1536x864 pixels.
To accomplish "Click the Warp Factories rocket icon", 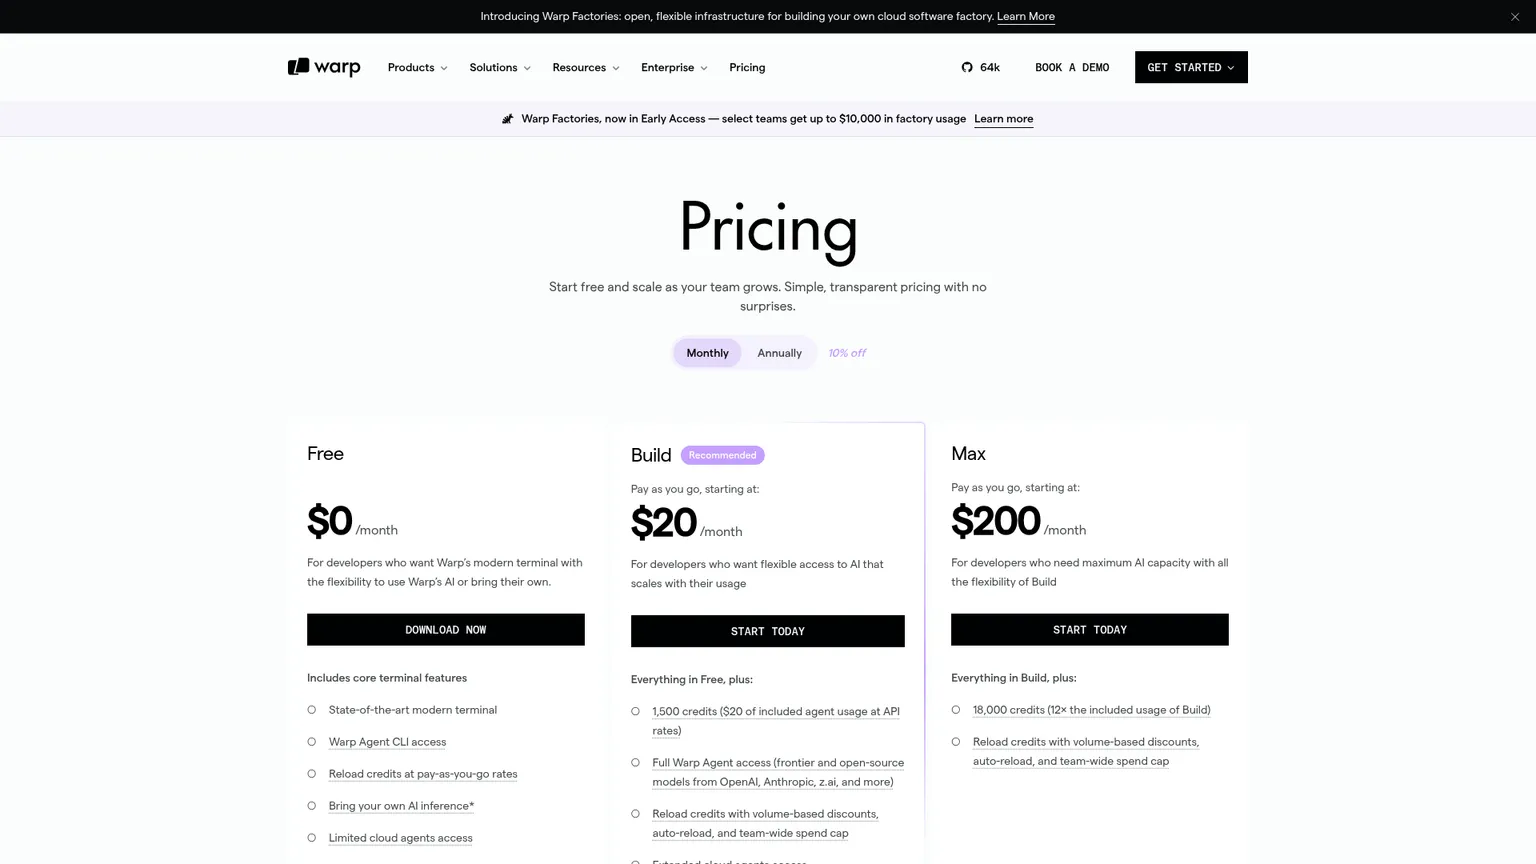I will coord(508,119).
